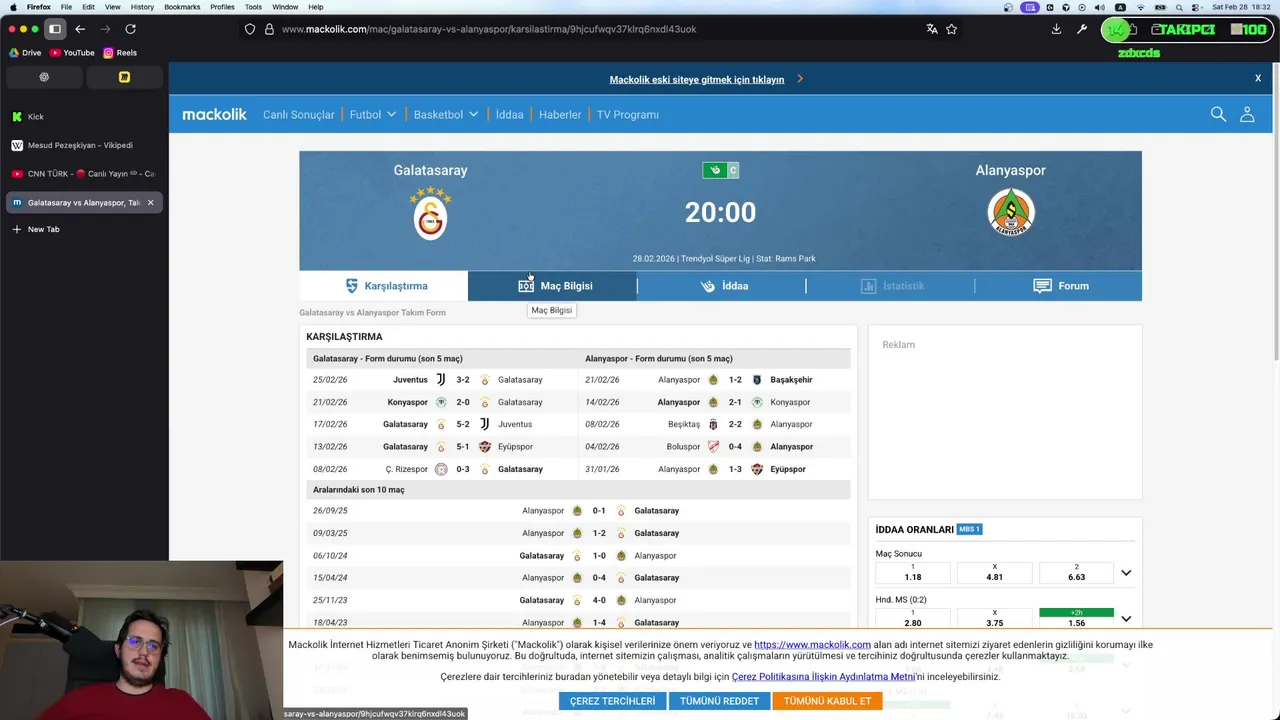1280x720 pixels.
Task: Click the Galatasaray club crest in header
Action: click(430, 213)
